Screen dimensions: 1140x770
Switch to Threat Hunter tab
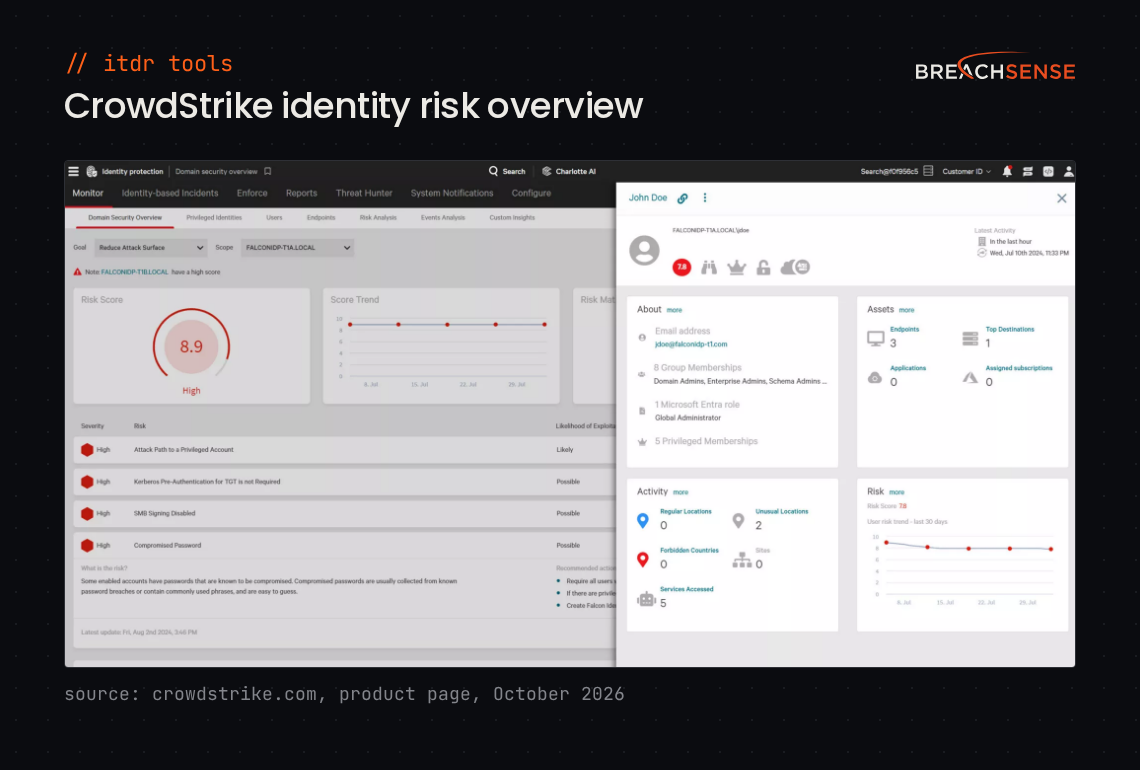pyautogui.click(x=364, y=193)
